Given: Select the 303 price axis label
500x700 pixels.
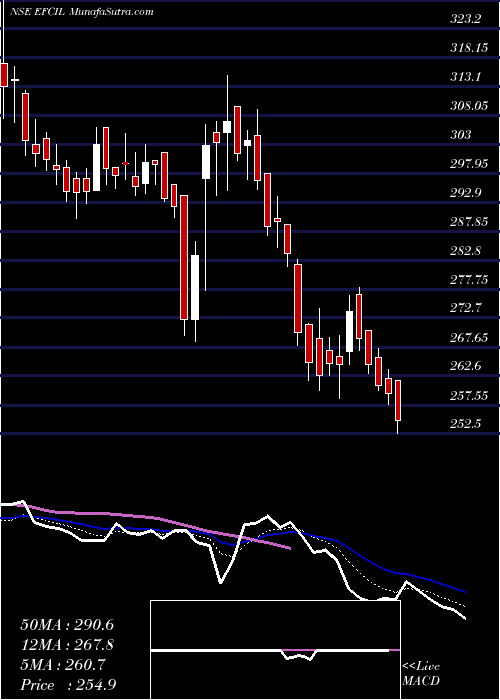Looking at the screenshot, I should [x=460, y=135].
